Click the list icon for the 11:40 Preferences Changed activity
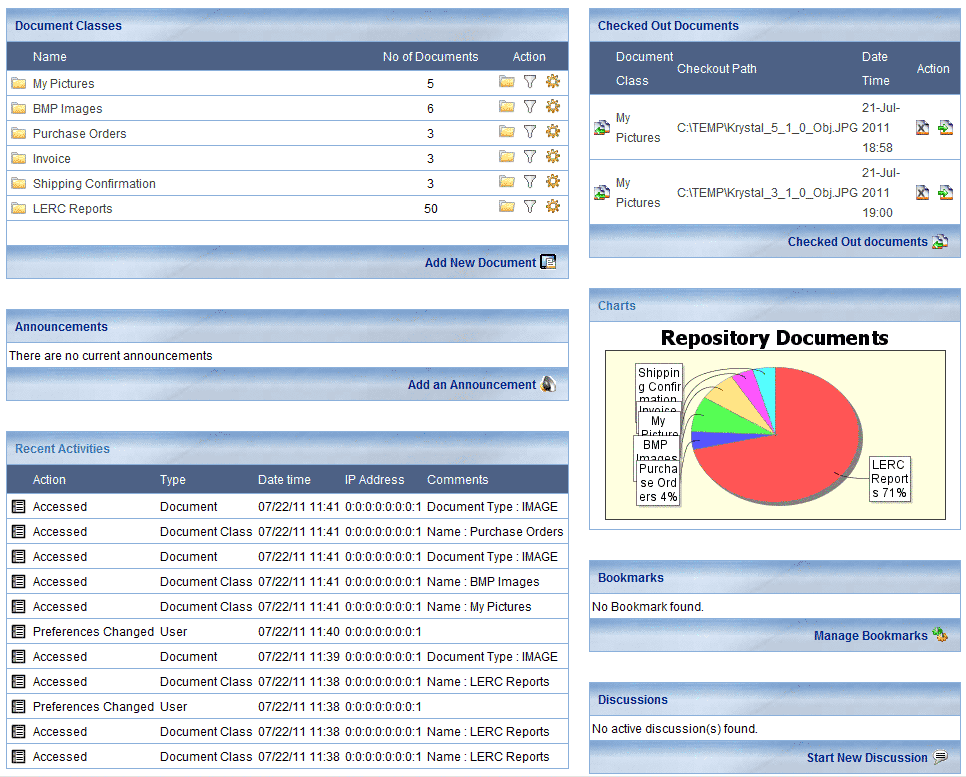The height and width of the screenshot is (777, 966). point(19,632)
